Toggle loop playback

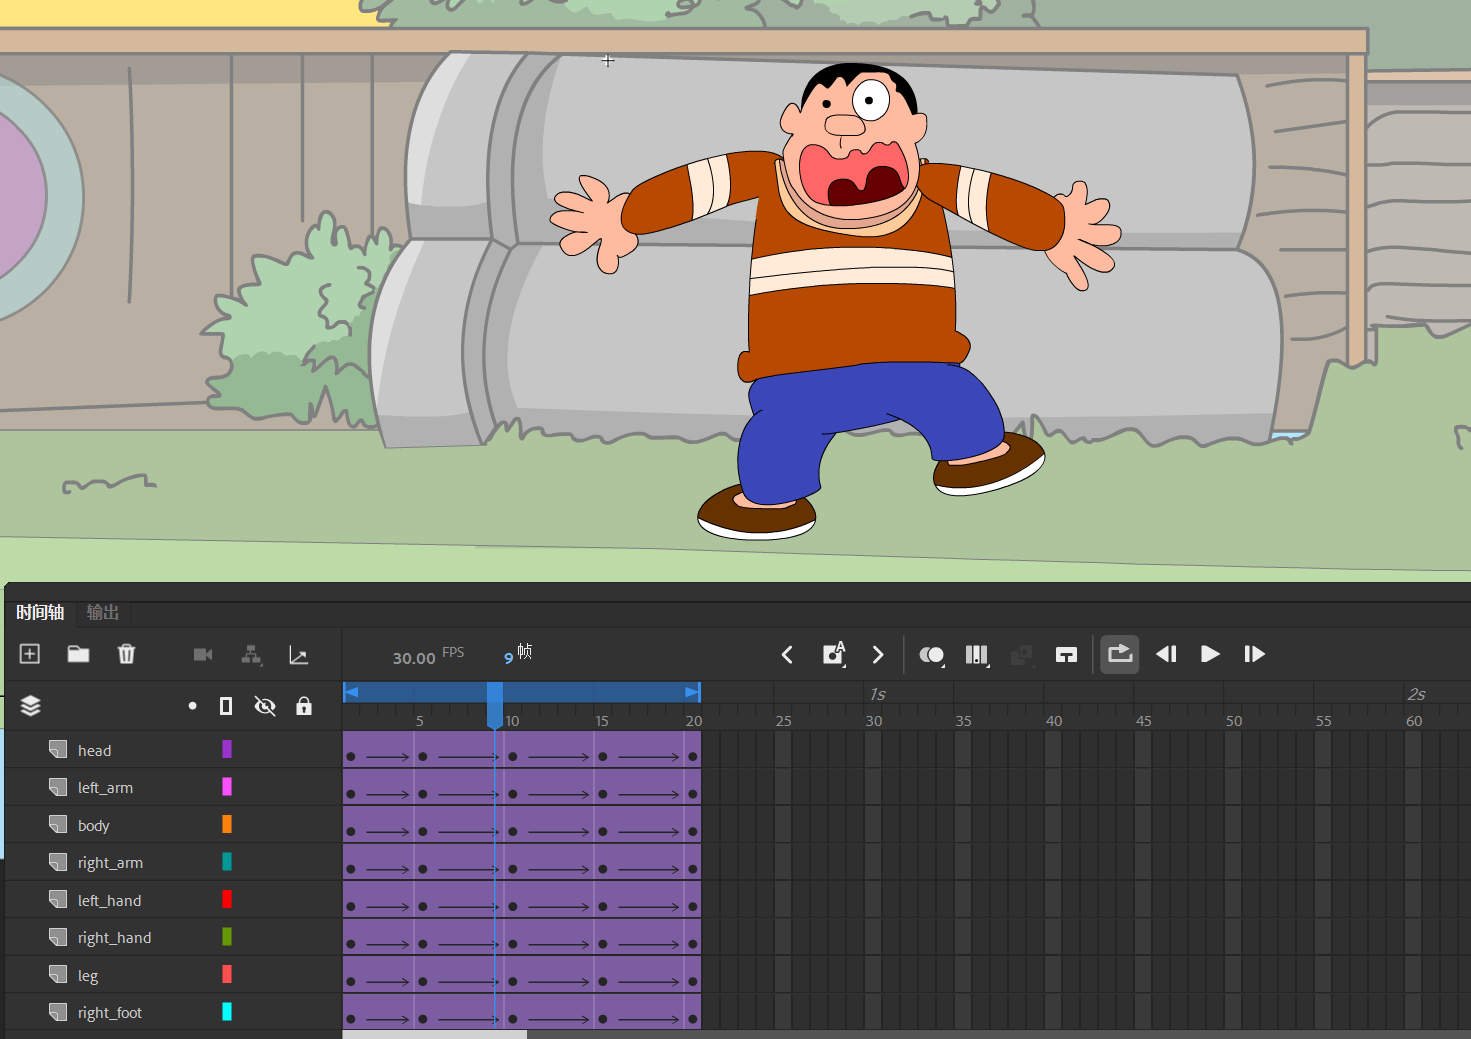click(x=1120, y=654)
